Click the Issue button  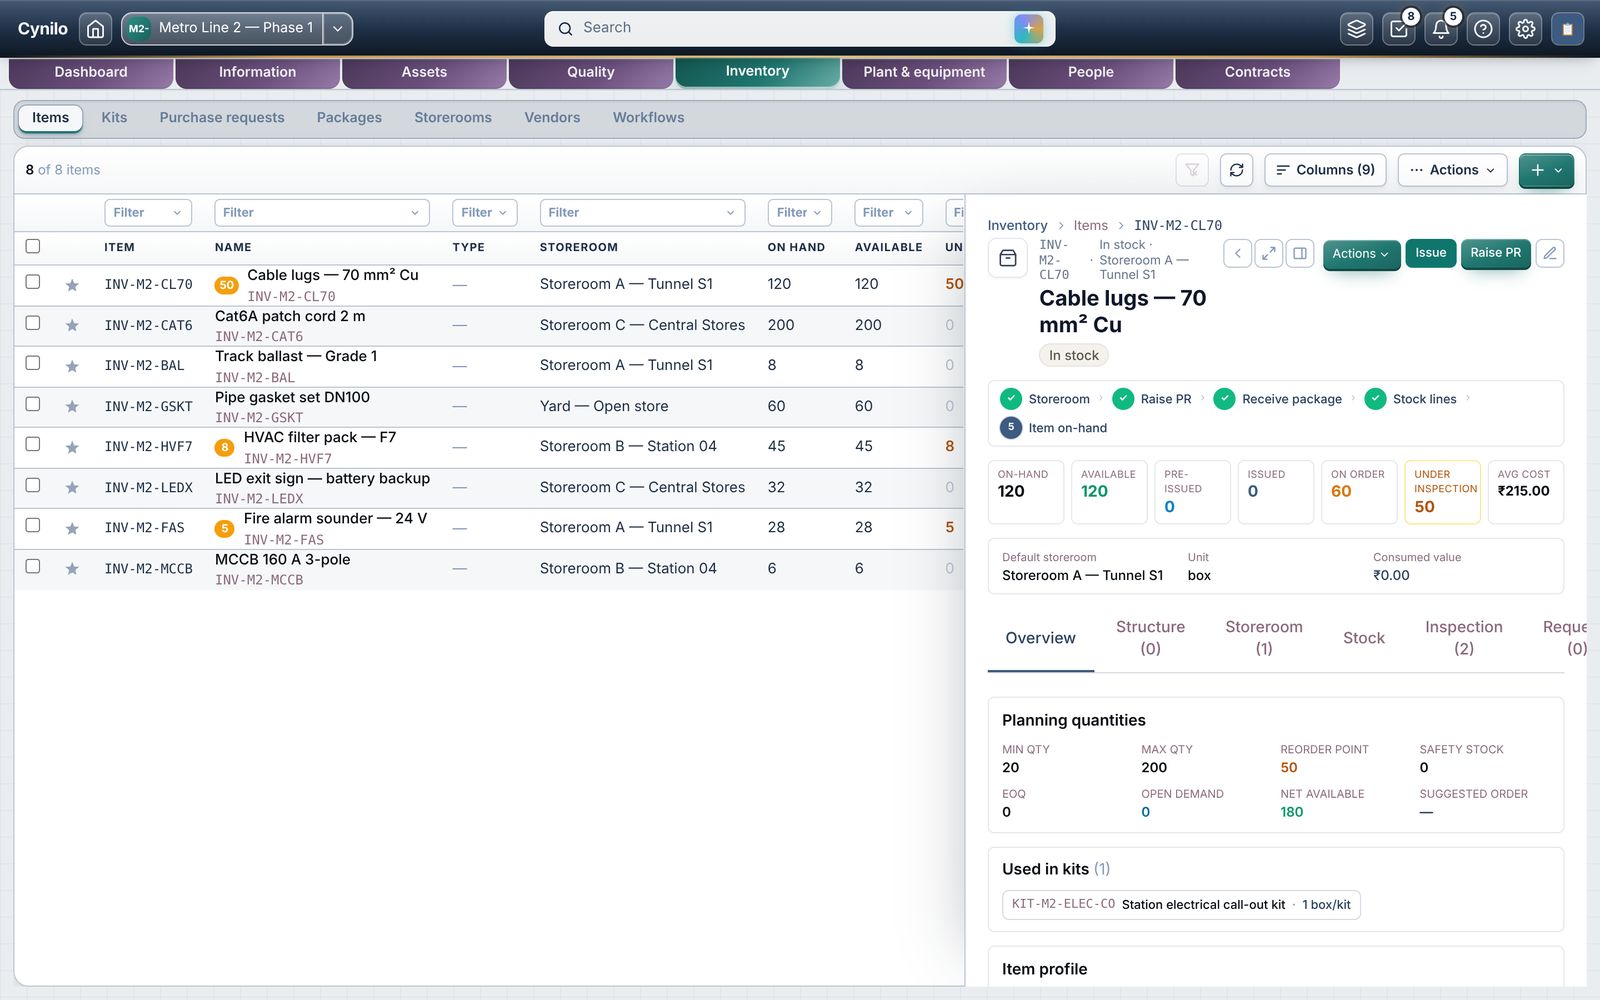pyautogui.click(x=1430, y=253)
